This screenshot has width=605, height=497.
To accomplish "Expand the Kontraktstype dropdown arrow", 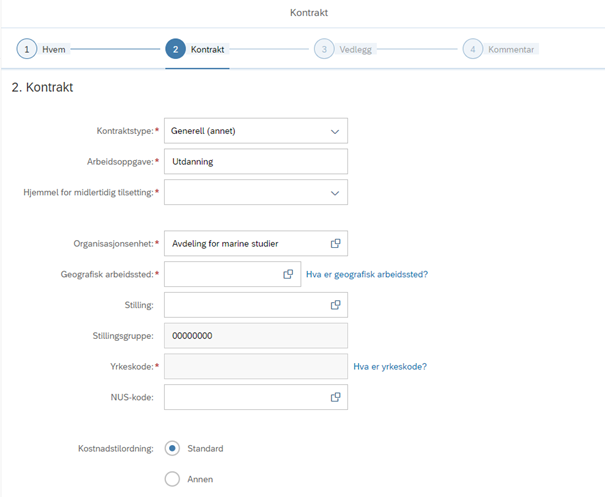I will click(x=335, y=131).
